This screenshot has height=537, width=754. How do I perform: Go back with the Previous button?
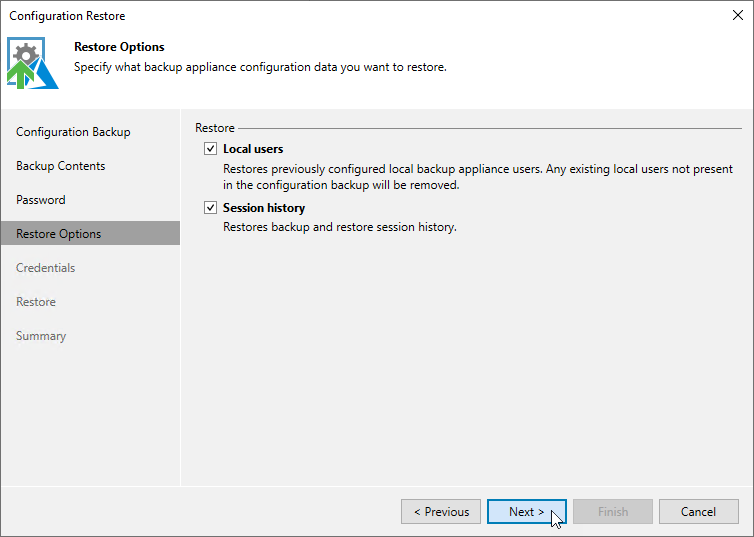441,512
